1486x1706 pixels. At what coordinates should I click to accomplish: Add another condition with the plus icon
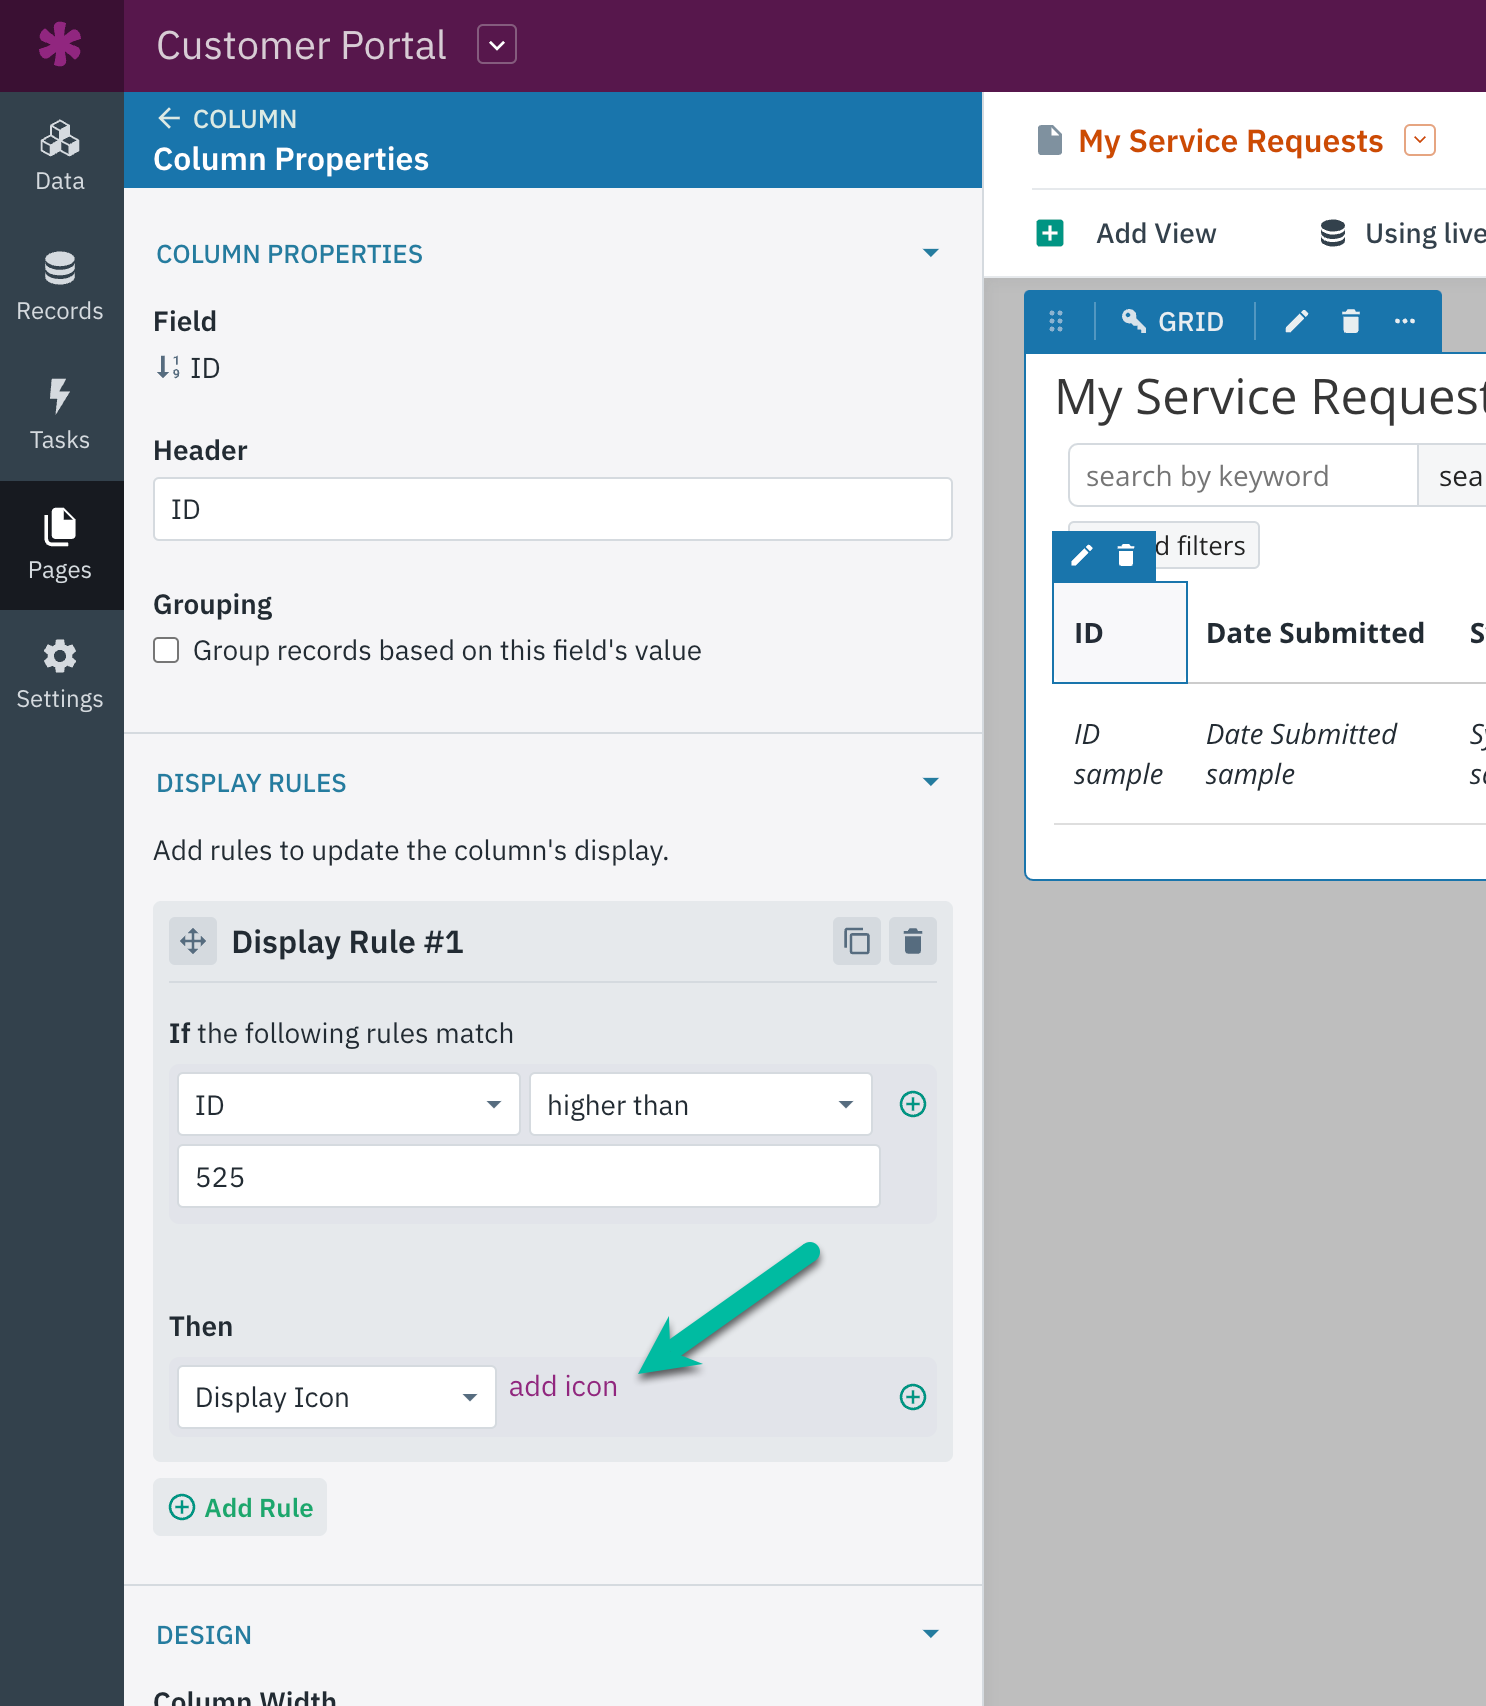tap(912, 1104)
